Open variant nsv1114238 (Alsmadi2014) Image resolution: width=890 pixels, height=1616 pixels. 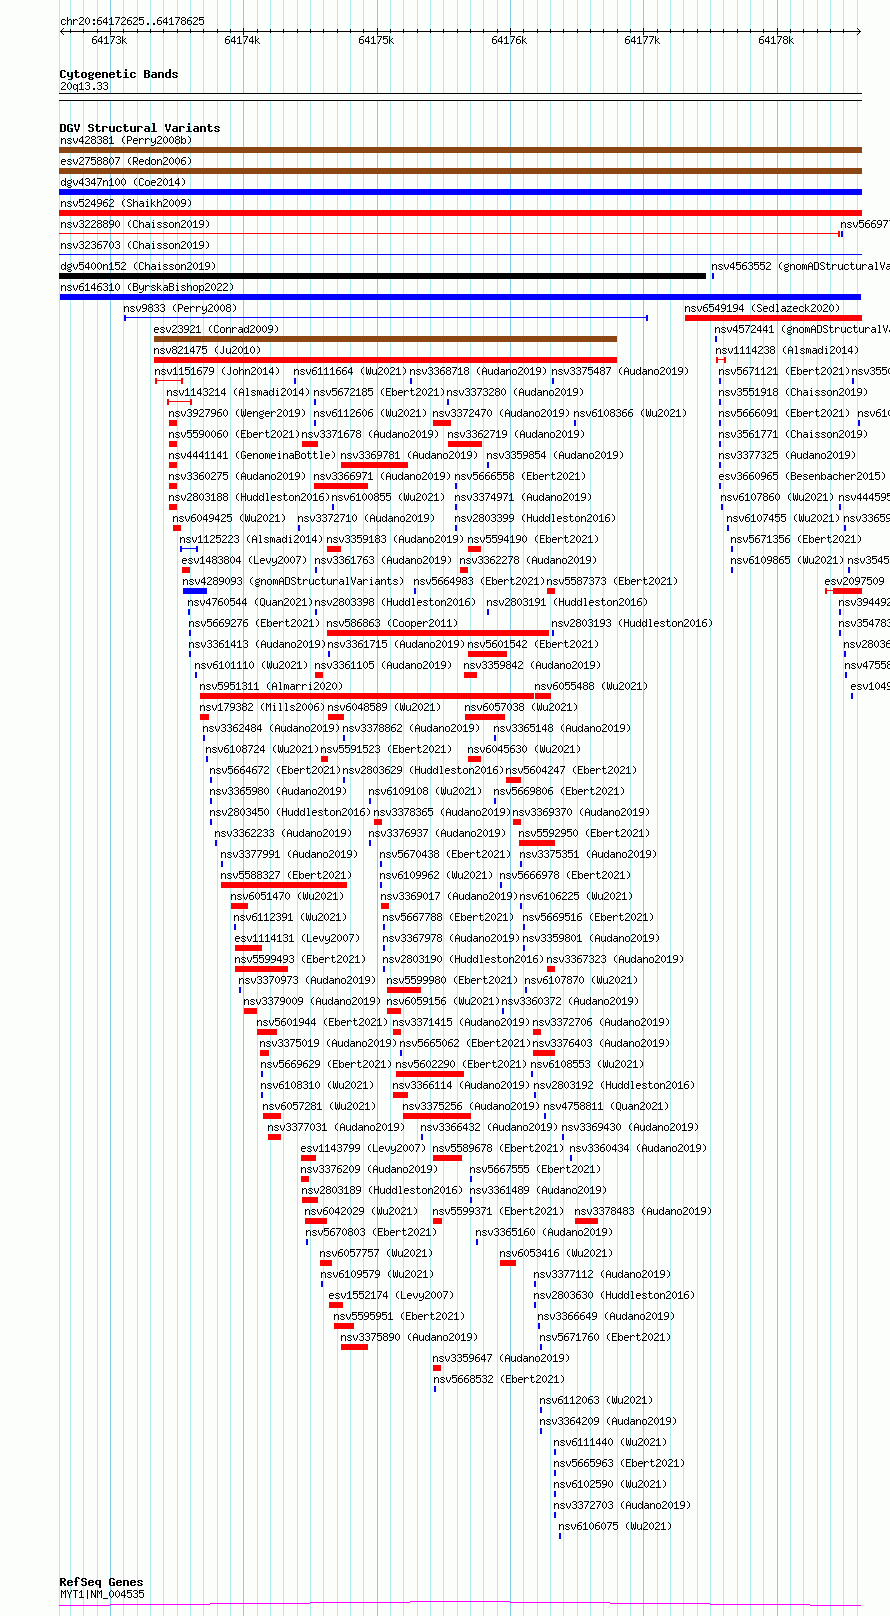[787, 350]
